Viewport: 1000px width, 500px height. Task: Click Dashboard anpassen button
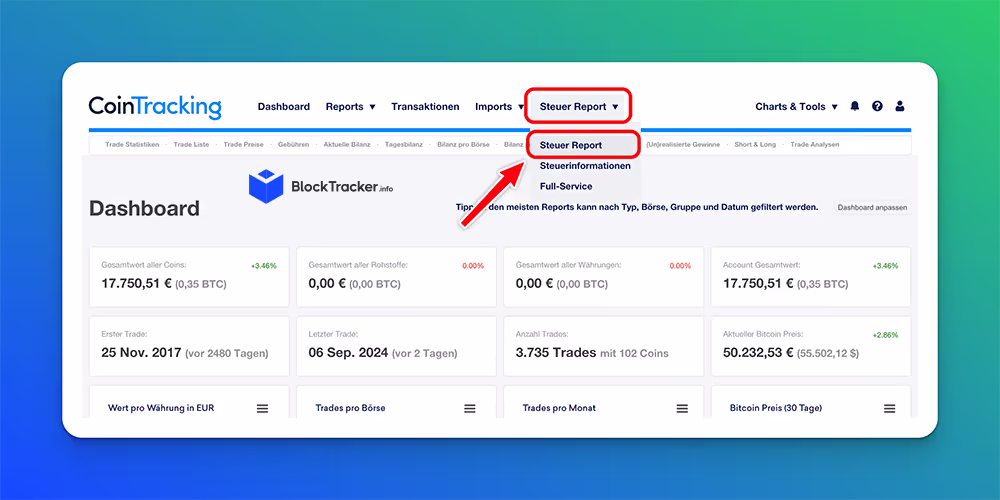pos(872,207)
